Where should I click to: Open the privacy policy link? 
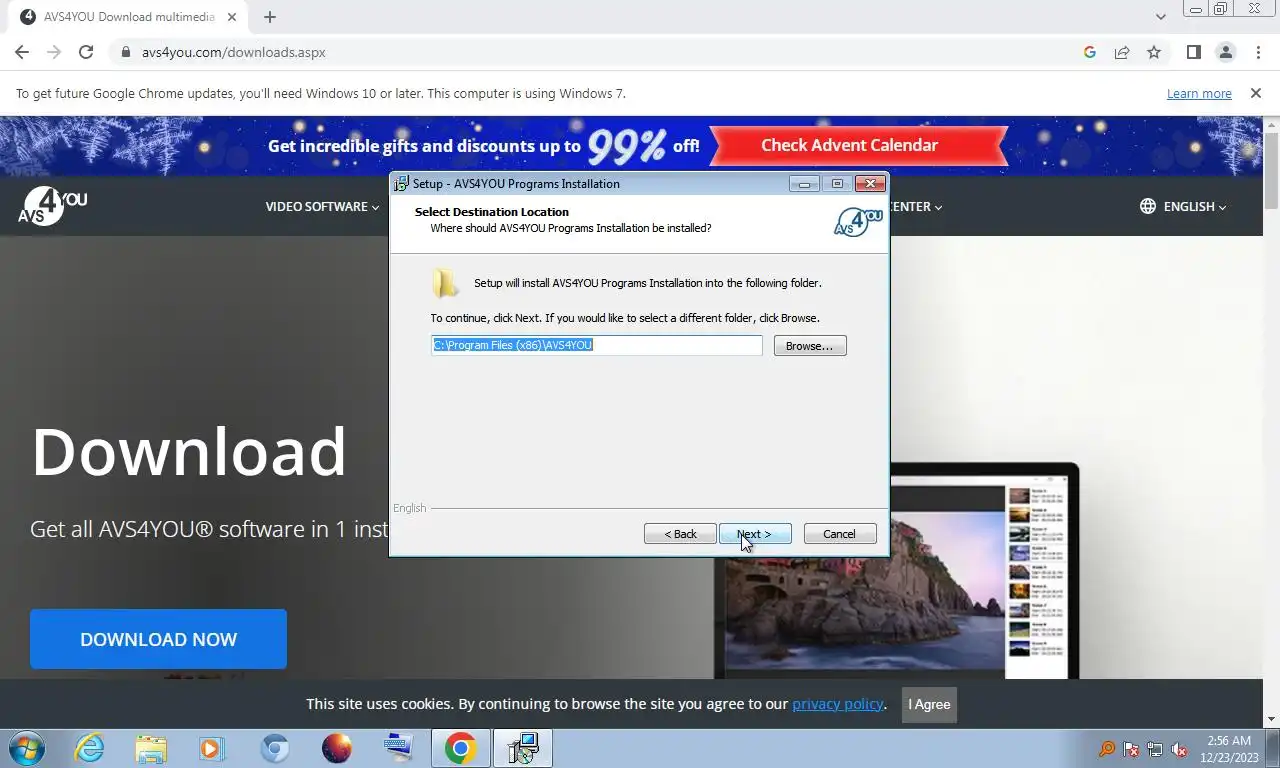coord(837,704)
